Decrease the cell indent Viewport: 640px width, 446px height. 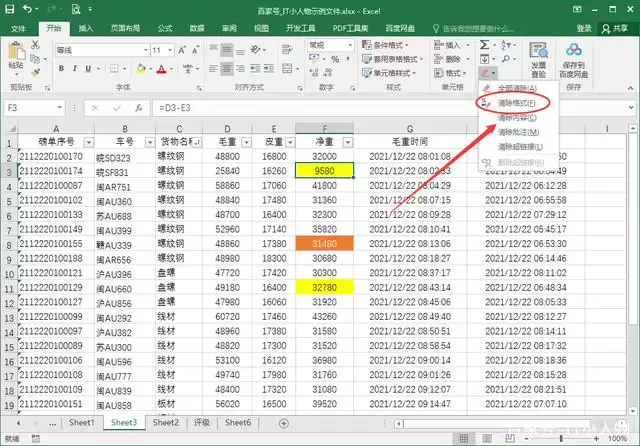coord(255,68)
